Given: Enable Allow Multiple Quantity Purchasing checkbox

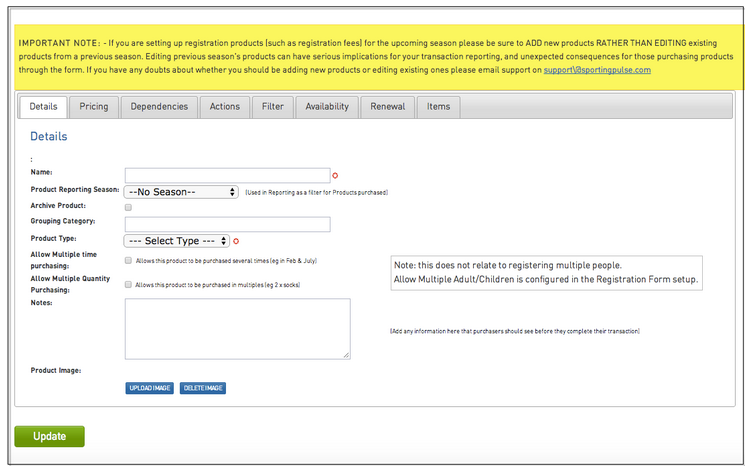Looking at the screenshot, I should 128,284.
